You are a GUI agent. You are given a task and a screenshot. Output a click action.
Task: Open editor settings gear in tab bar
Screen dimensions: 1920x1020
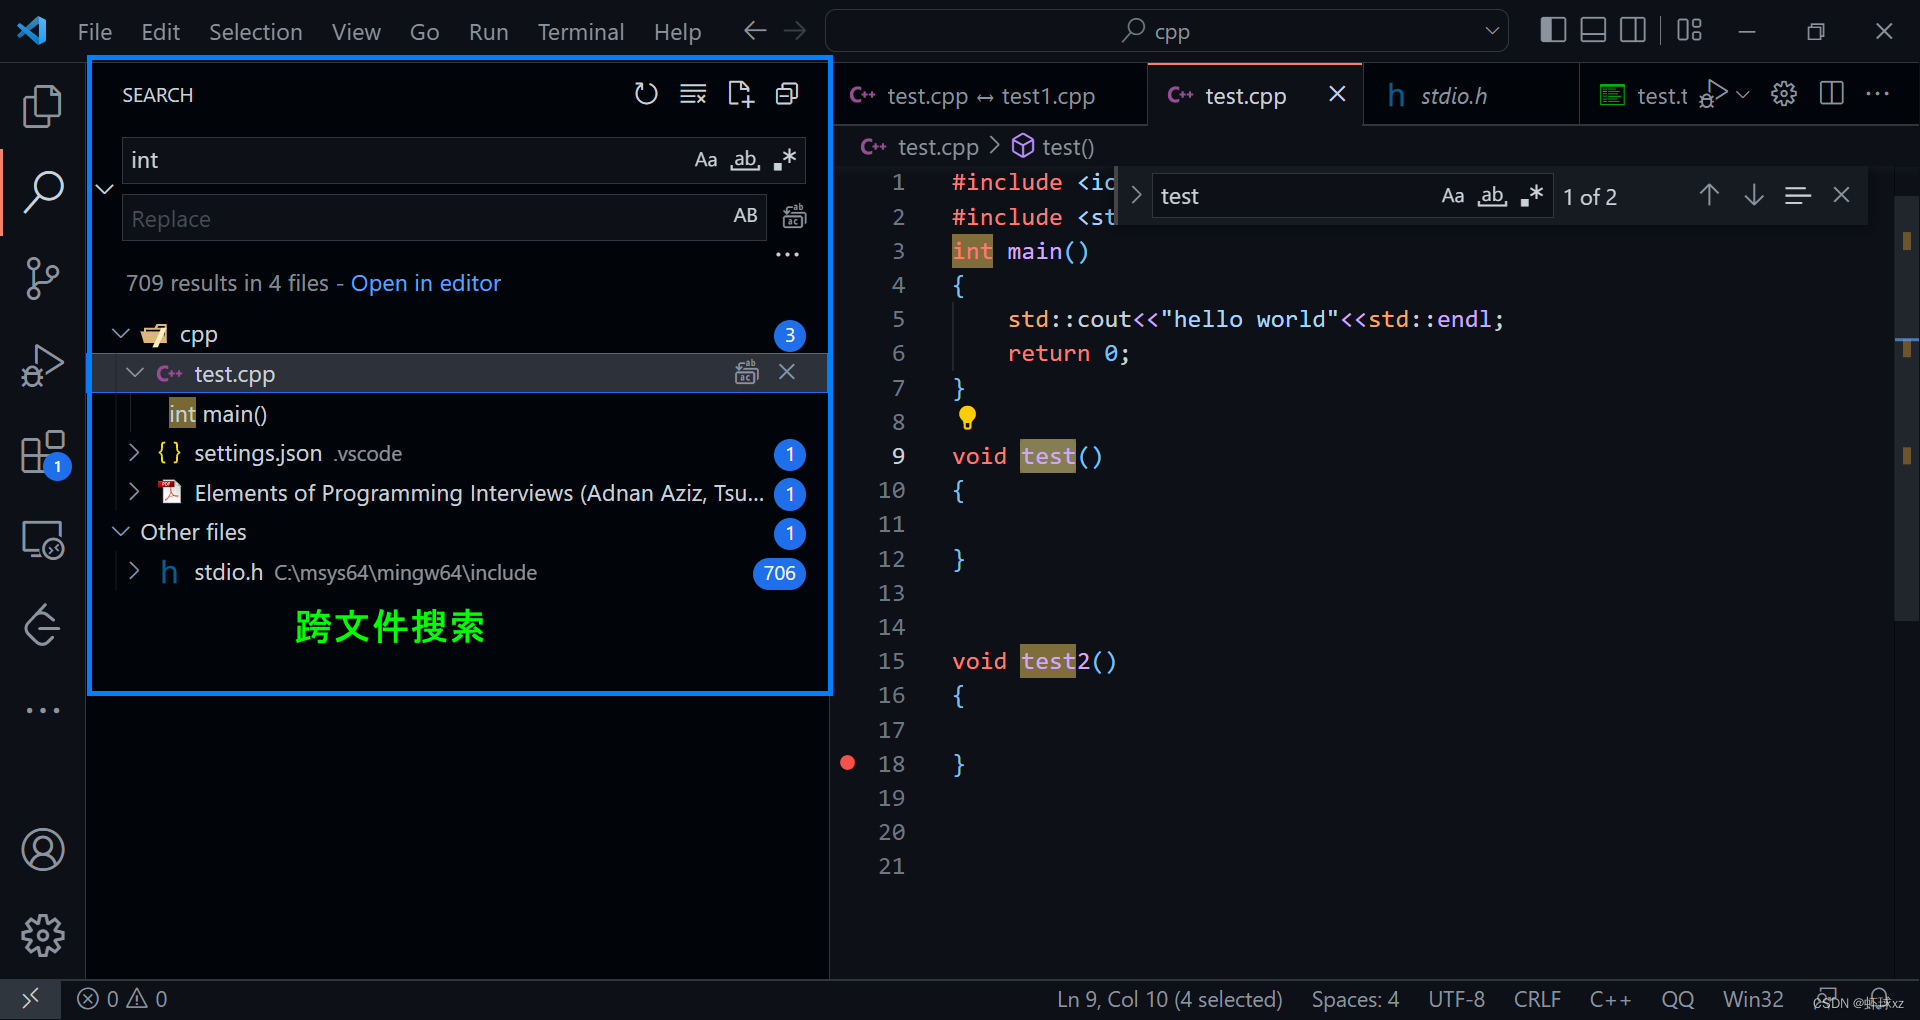[x=1784, y=94]
